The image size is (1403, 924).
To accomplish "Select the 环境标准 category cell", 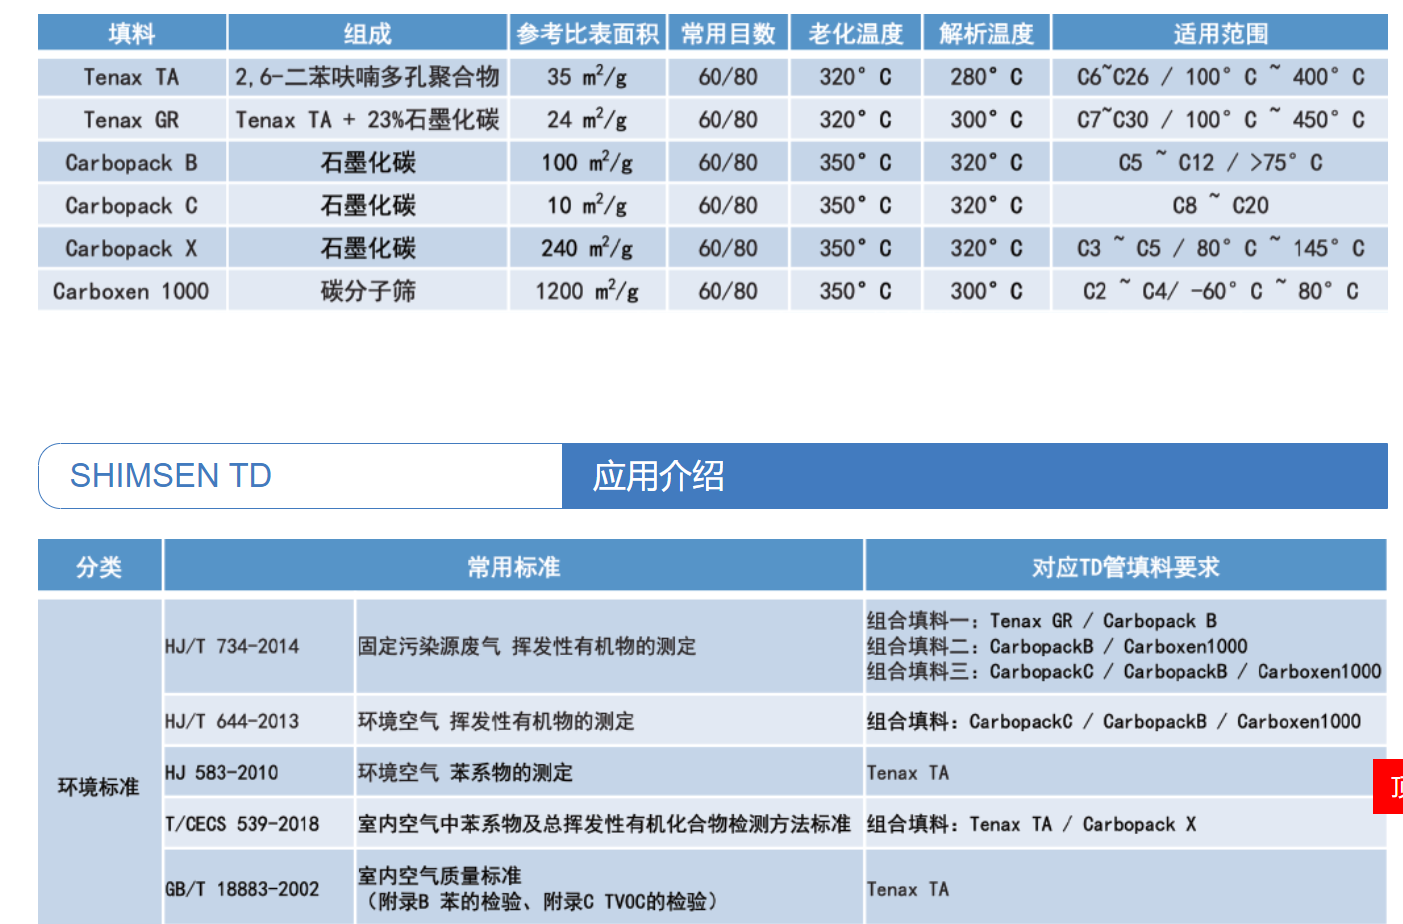I will [x=99, y=787].
